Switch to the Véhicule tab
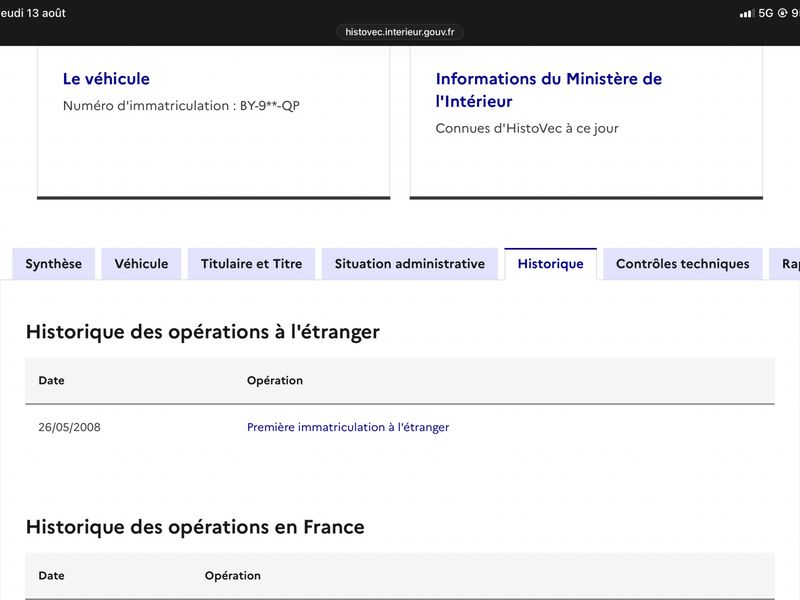The height and width of the screenshot is (600, 800). (x=141, y=264)
